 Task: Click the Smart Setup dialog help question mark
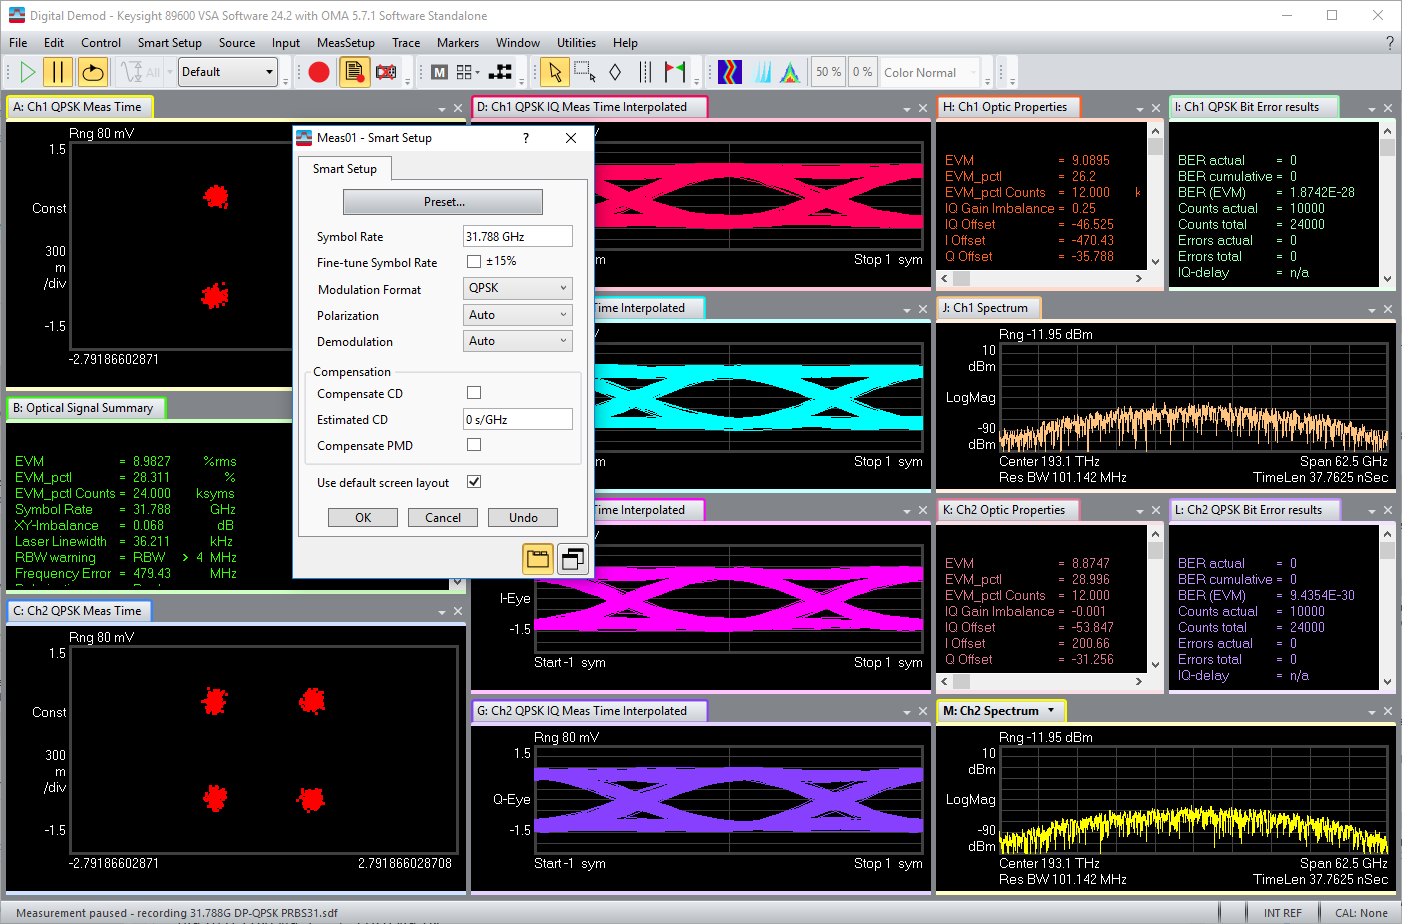526,138
